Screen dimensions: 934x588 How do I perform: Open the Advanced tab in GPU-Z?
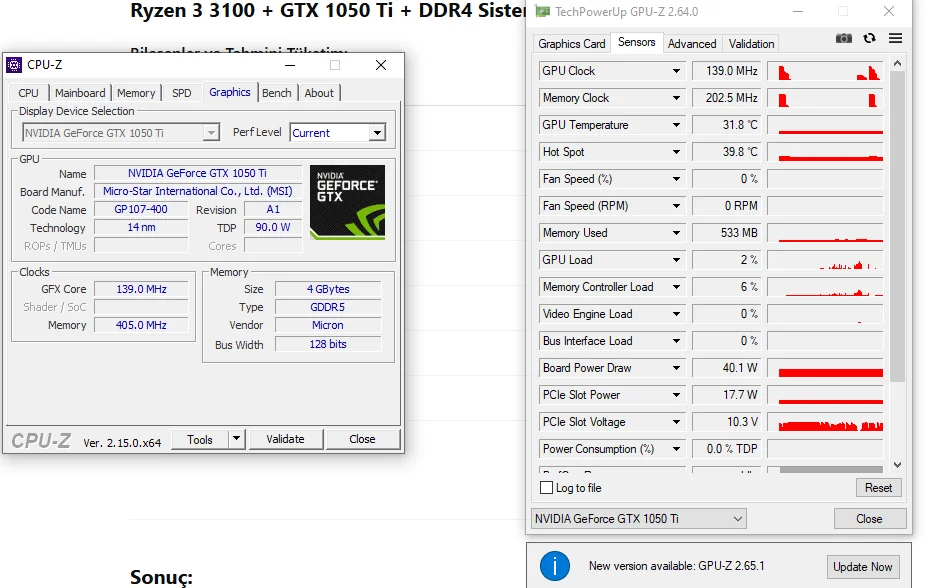click(692, 43)
